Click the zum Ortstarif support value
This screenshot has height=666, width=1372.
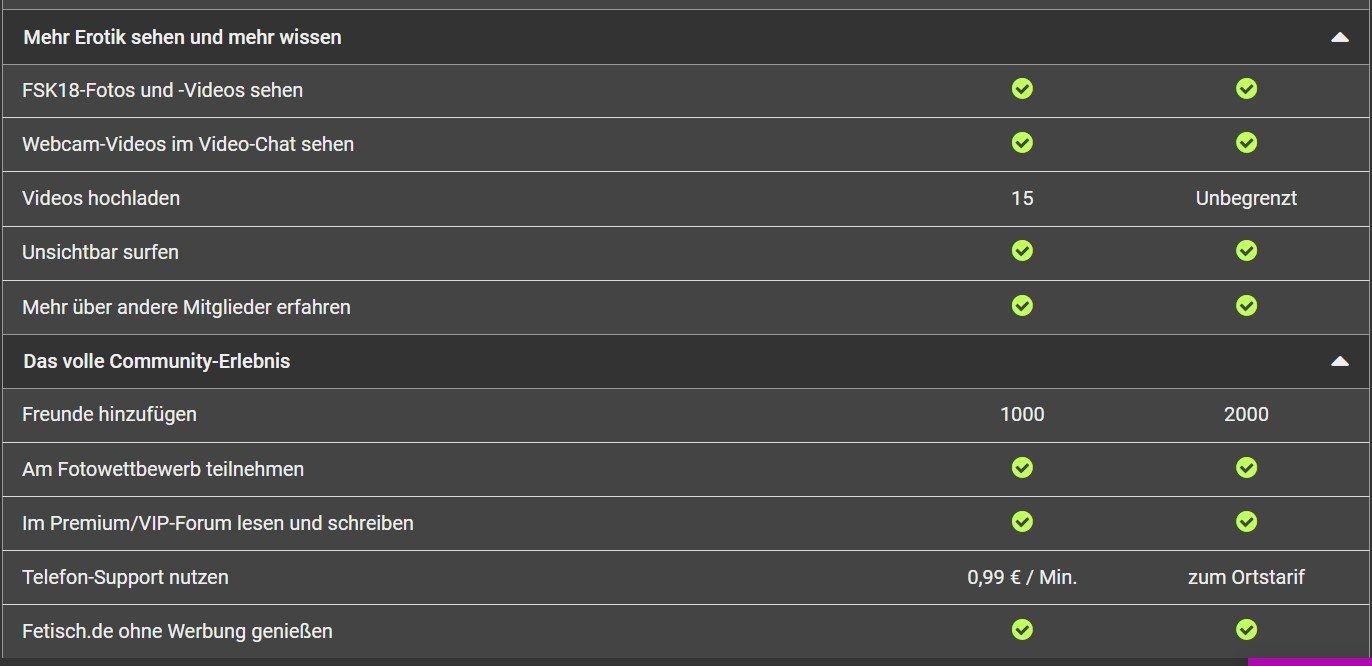point(1246,577)
